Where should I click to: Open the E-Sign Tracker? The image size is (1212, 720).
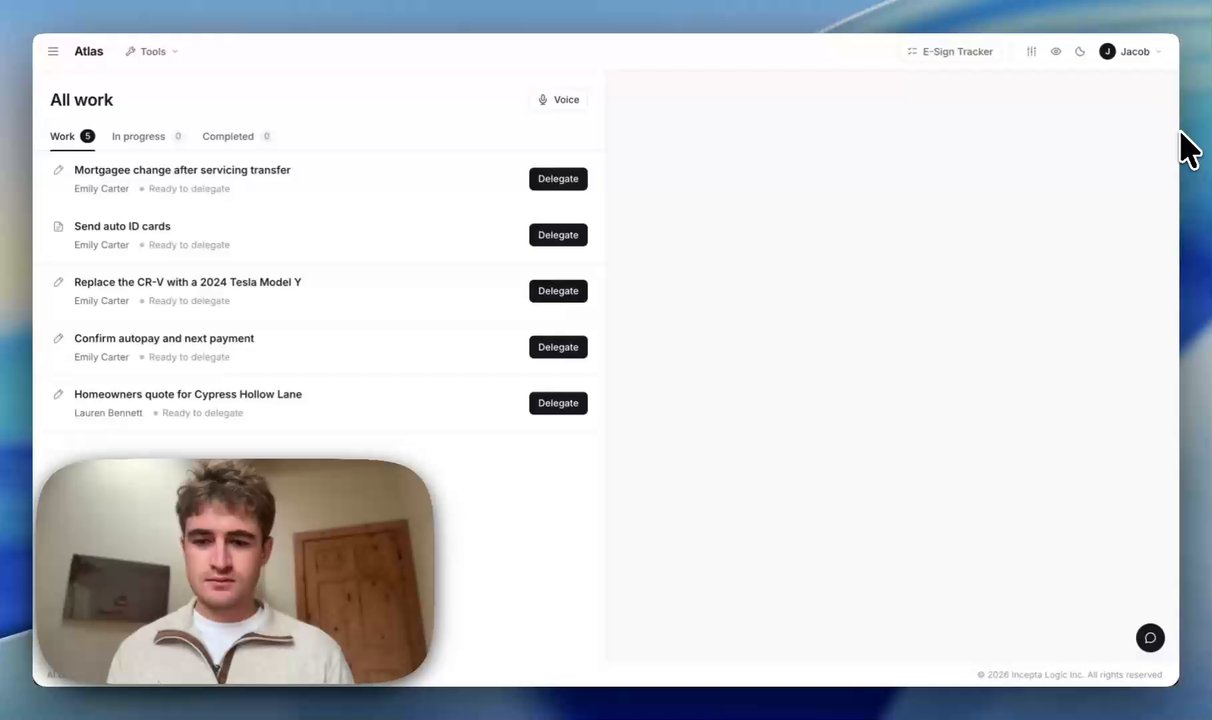pyautogui.click(x=950, y=51)
